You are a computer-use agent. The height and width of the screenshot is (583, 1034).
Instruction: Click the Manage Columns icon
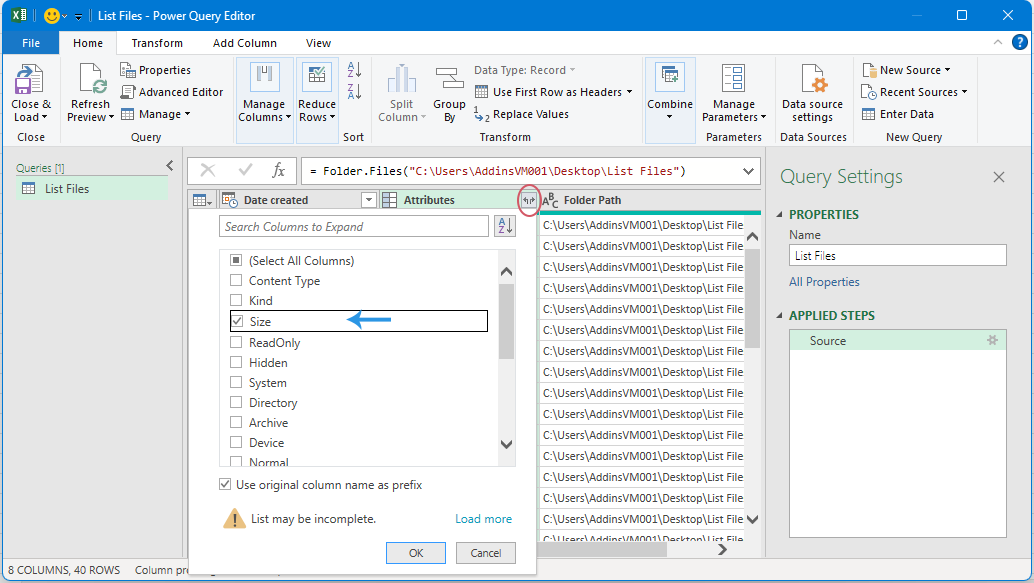tap(264, 77)
